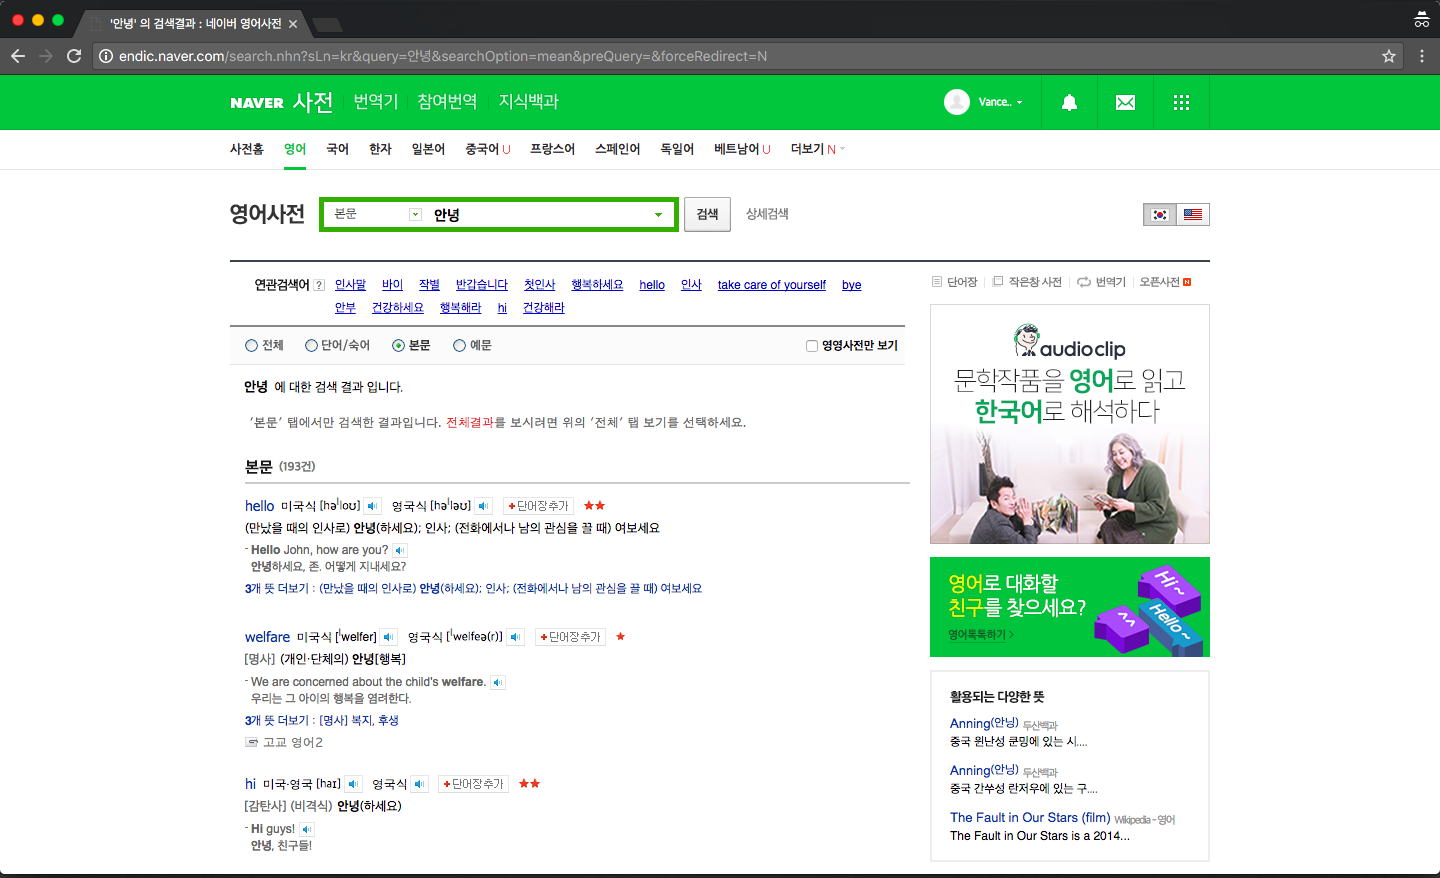This screenshot has width=1440, height=878.
Task: Play audio for 'Hi guys!' example
Action: pos(307,829)
